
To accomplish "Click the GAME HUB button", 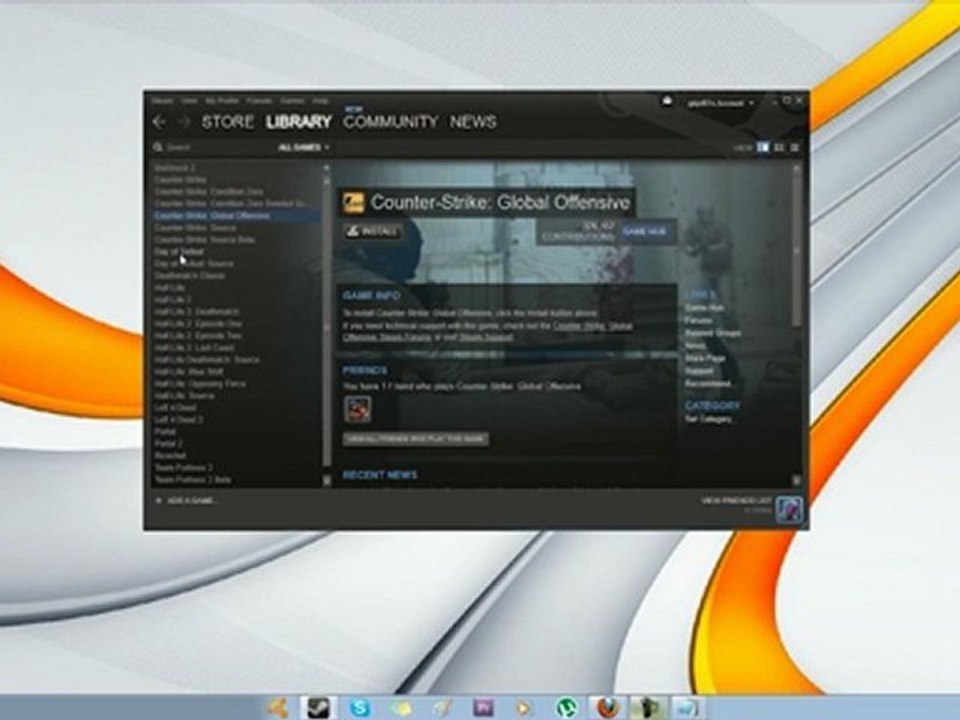I will pos(645,231).
